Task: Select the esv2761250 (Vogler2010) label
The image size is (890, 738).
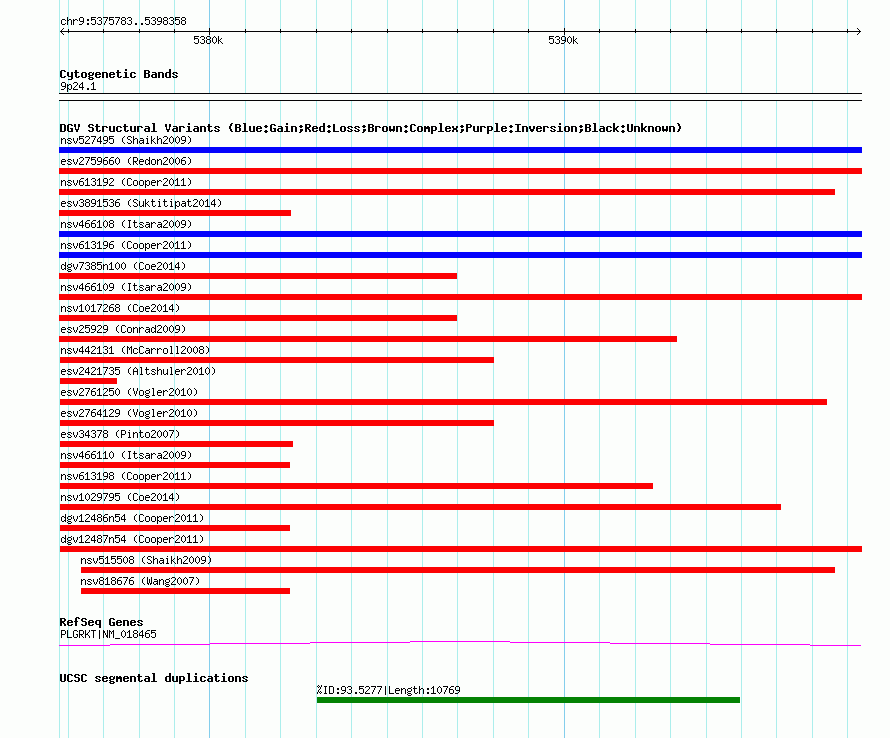Action: coord(129,392)
